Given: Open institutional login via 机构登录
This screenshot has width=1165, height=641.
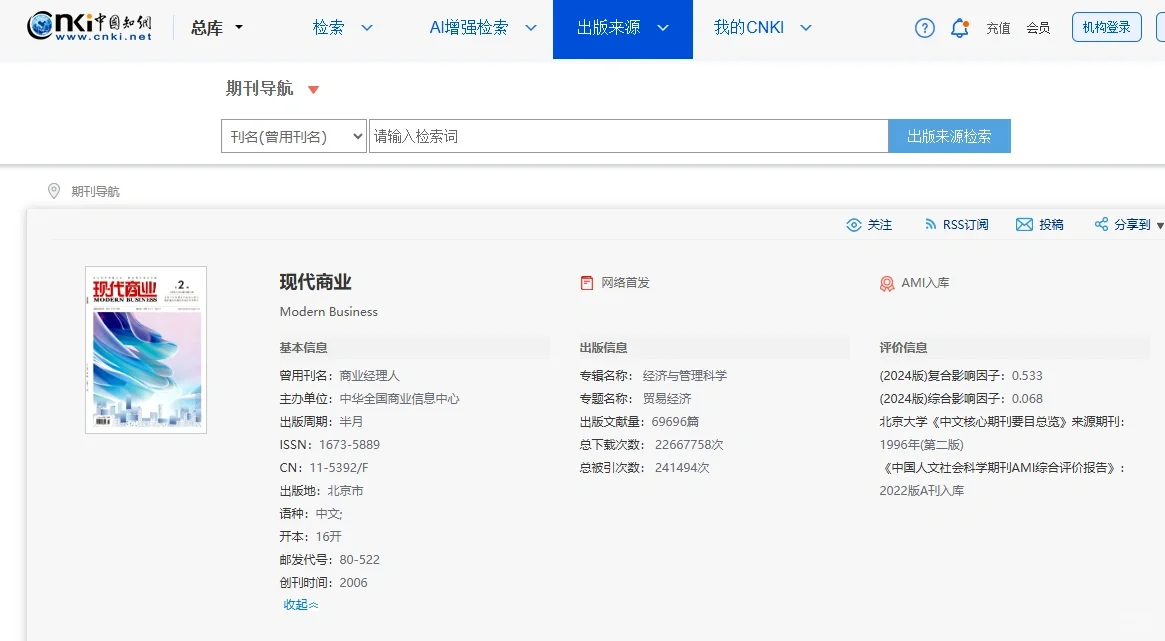Looking at the screenshot, I should [x=1106, y=27].
